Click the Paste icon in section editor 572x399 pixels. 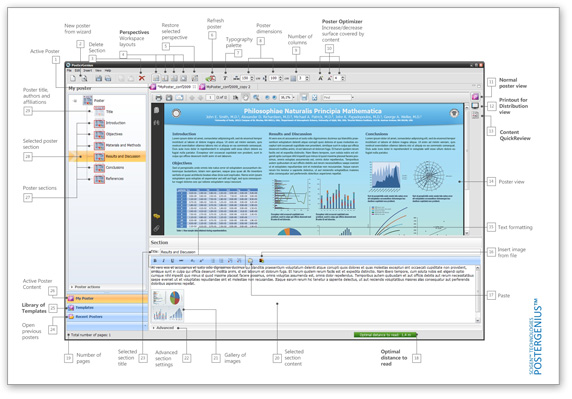click(x=250, y=260)
